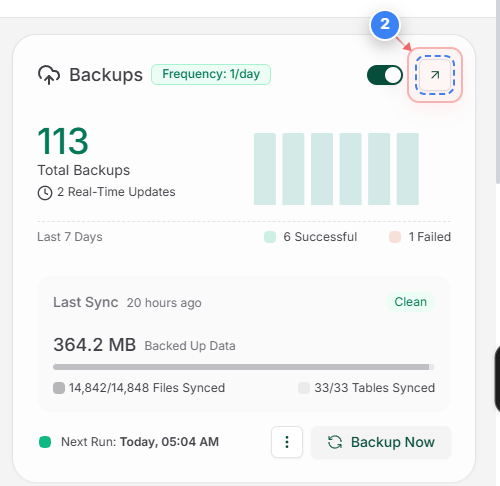The image size is (500, 486).
Task: Click the first backup bar in chart
Action: point(265,169)
